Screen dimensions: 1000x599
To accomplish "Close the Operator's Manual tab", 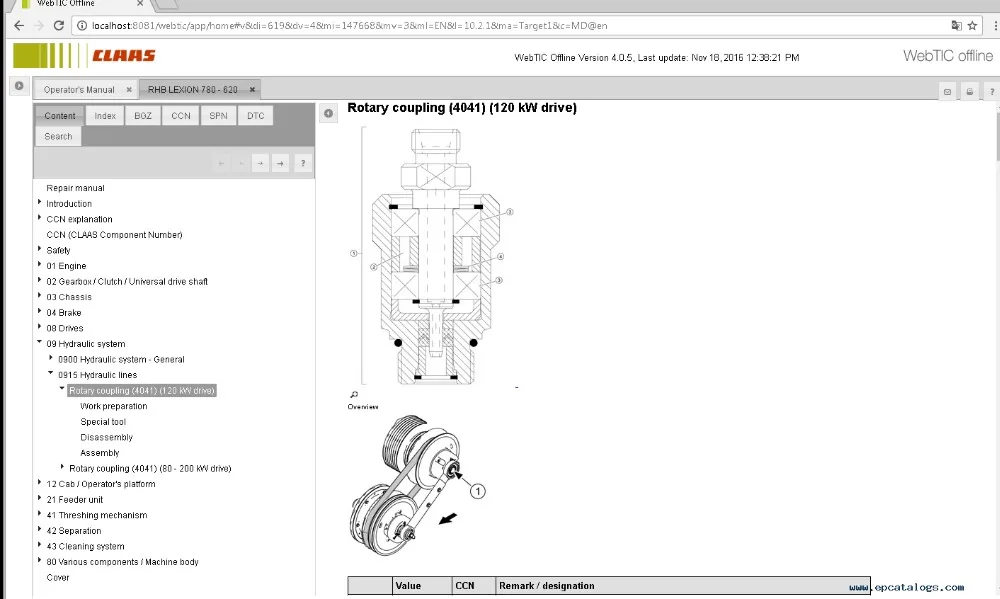I will pos(129,89).
